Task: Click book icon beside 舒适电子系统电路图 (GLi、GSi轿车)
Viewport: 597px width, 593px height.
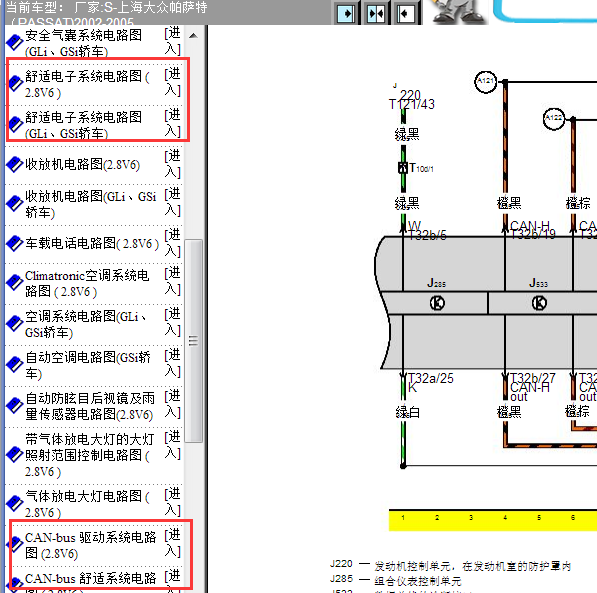Action: 14,125
